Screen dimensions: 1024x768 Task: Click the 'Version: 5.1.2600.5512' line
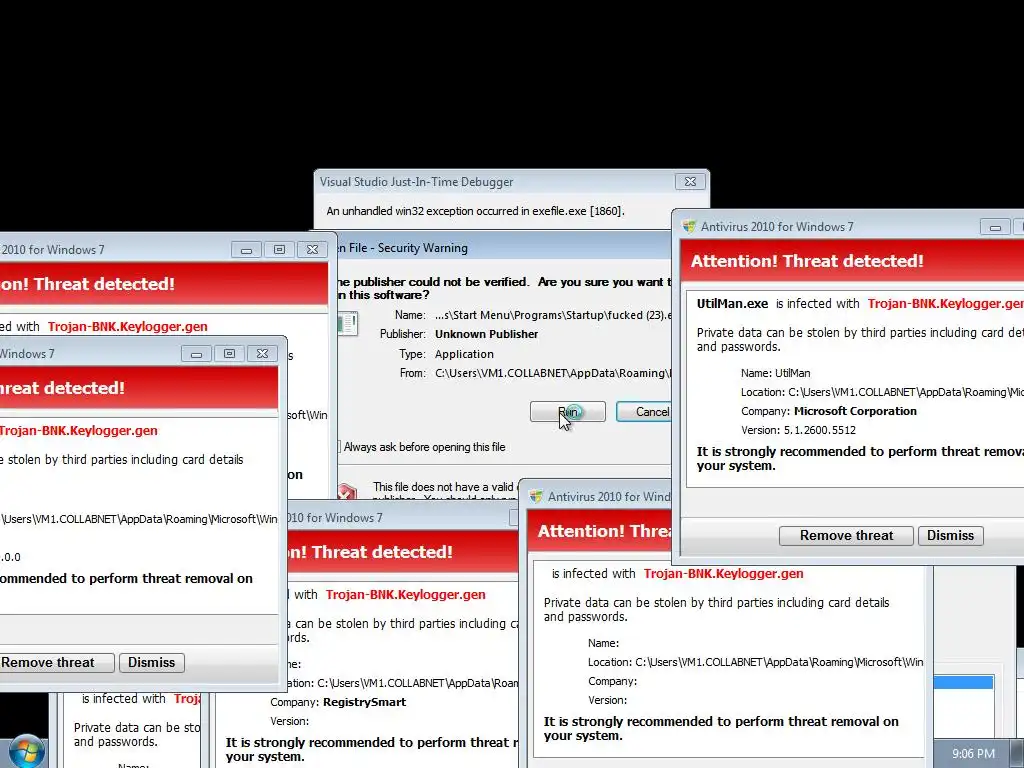[798, 430]
